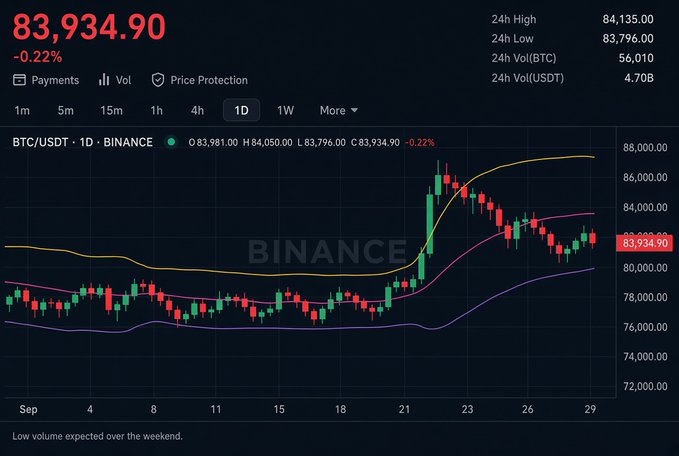The image size is (679, 456).
Task: Click the Sep date axis label
Action: click(28, 410)
